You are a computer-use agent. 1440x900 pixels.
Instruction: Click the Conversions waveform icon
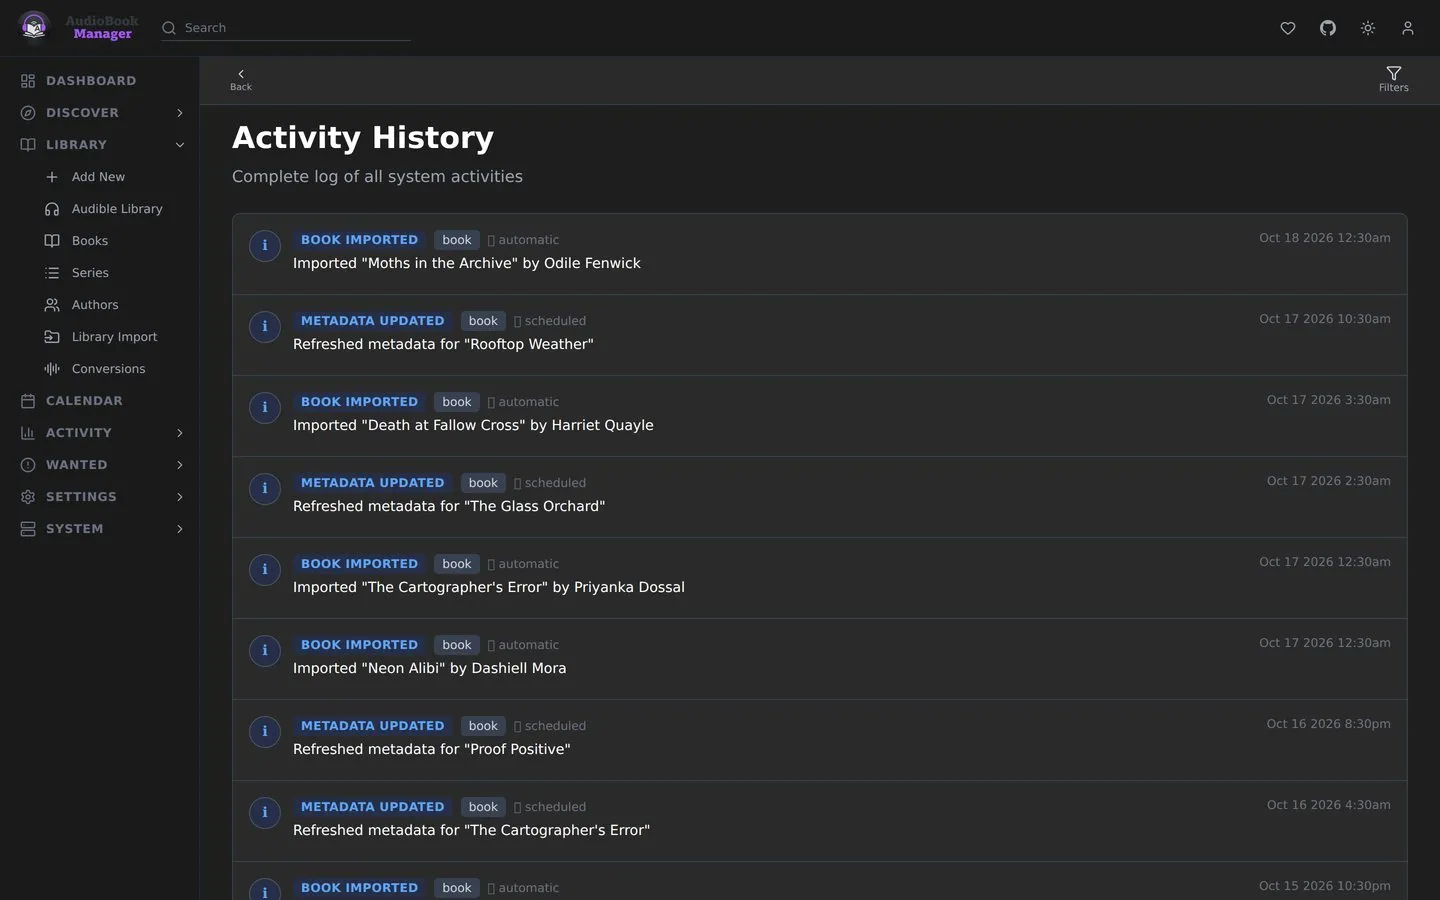[52, 369]
